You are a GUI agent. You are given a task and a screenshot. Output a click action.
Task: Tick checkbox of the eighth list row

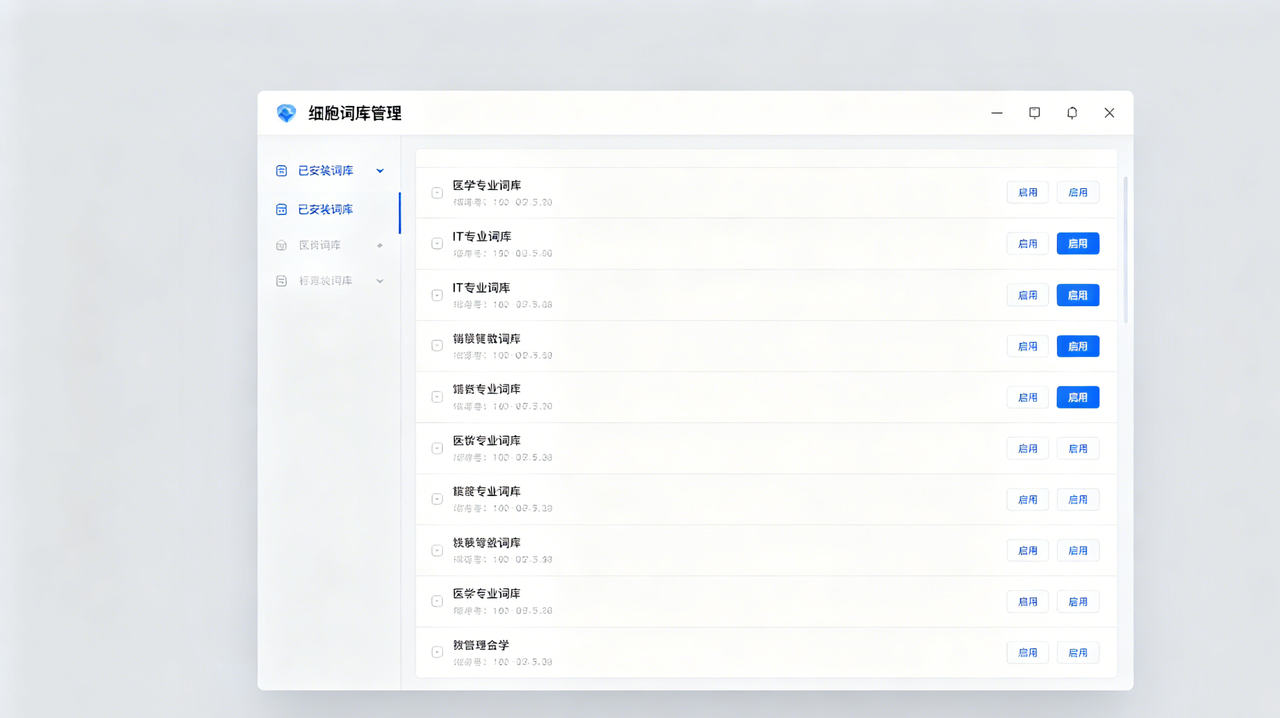(437, 550)
